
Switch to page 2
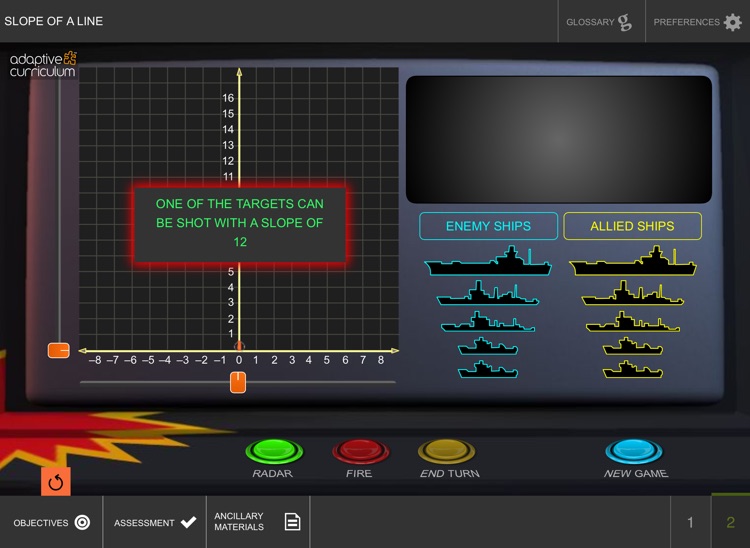pos(730,522)
